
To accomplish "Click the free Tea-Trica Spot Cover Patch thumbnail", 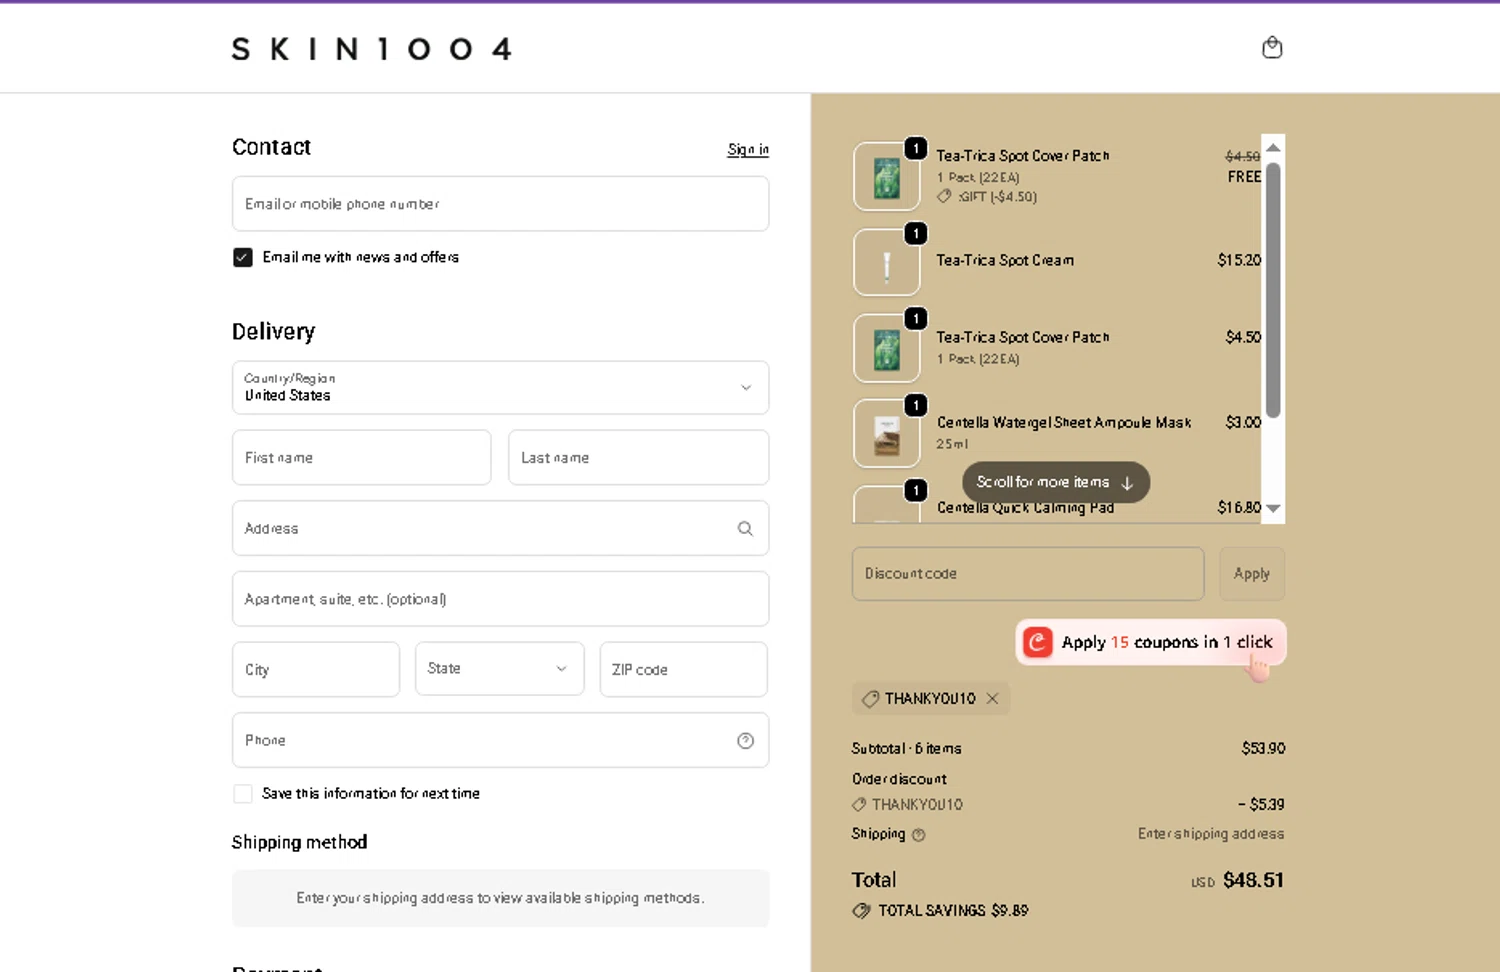I will (886, 177).
